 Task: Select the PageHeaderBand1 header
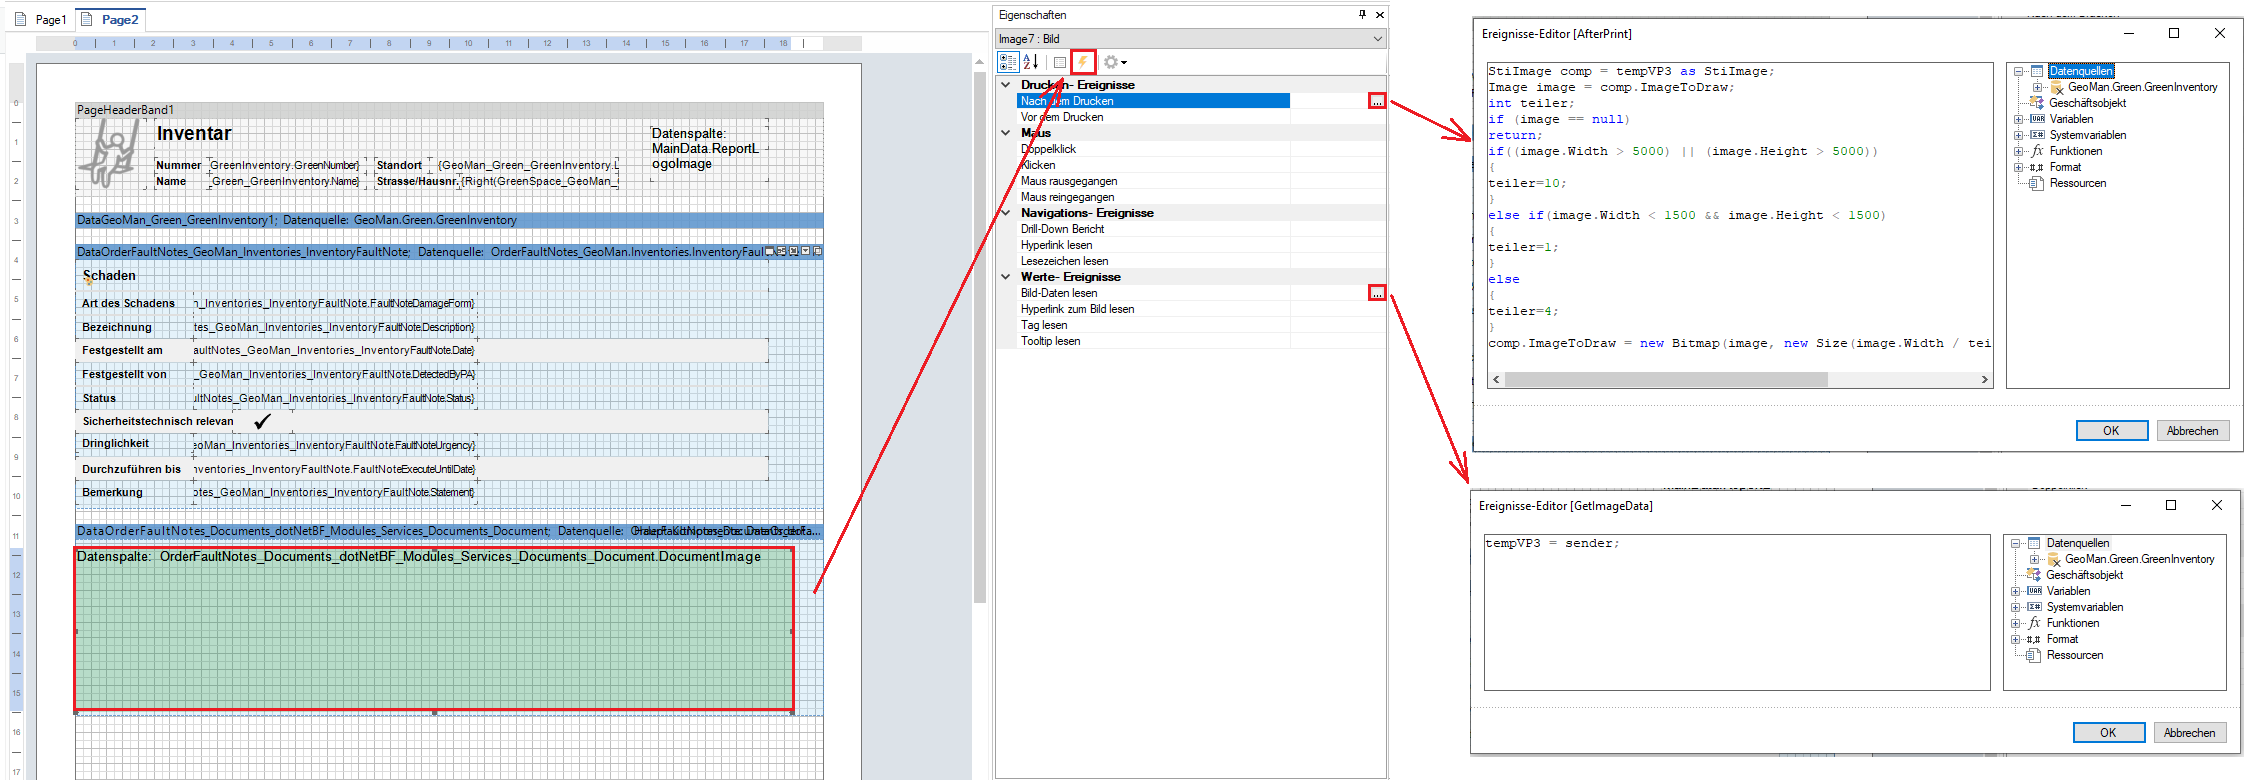[x=449, y=110]
